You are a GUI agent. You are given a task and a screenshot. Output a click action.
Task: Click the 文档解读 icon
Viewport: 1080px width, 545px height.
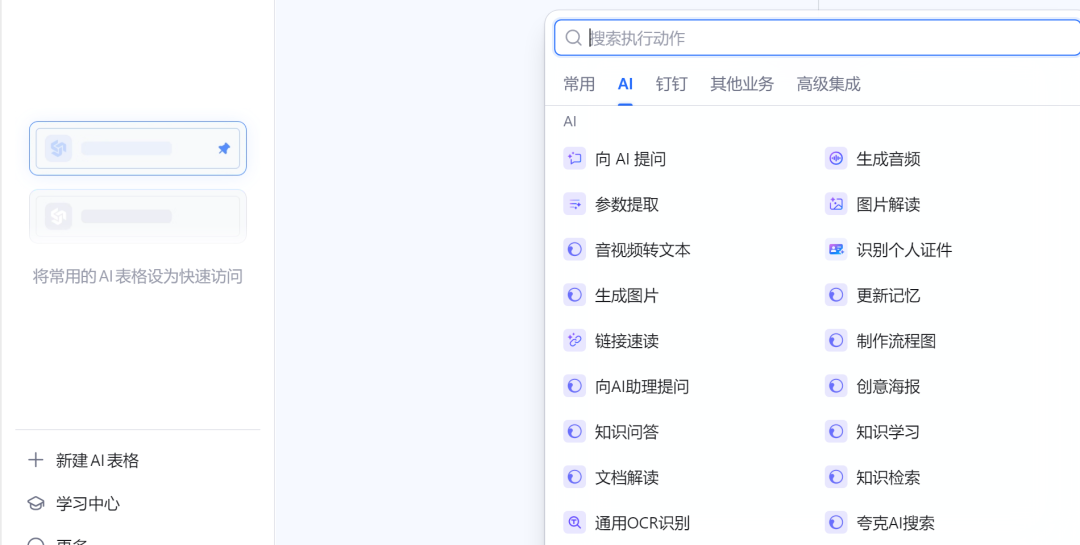574,477
